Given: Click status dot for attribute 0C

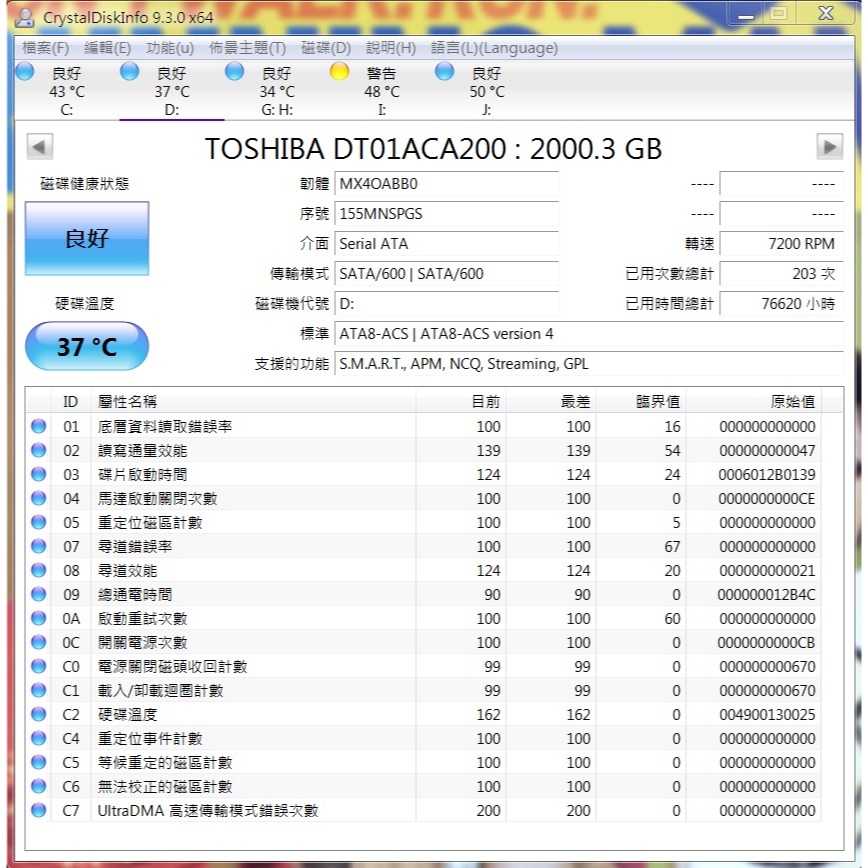Looking at the screenshot, I should point(39,642).
